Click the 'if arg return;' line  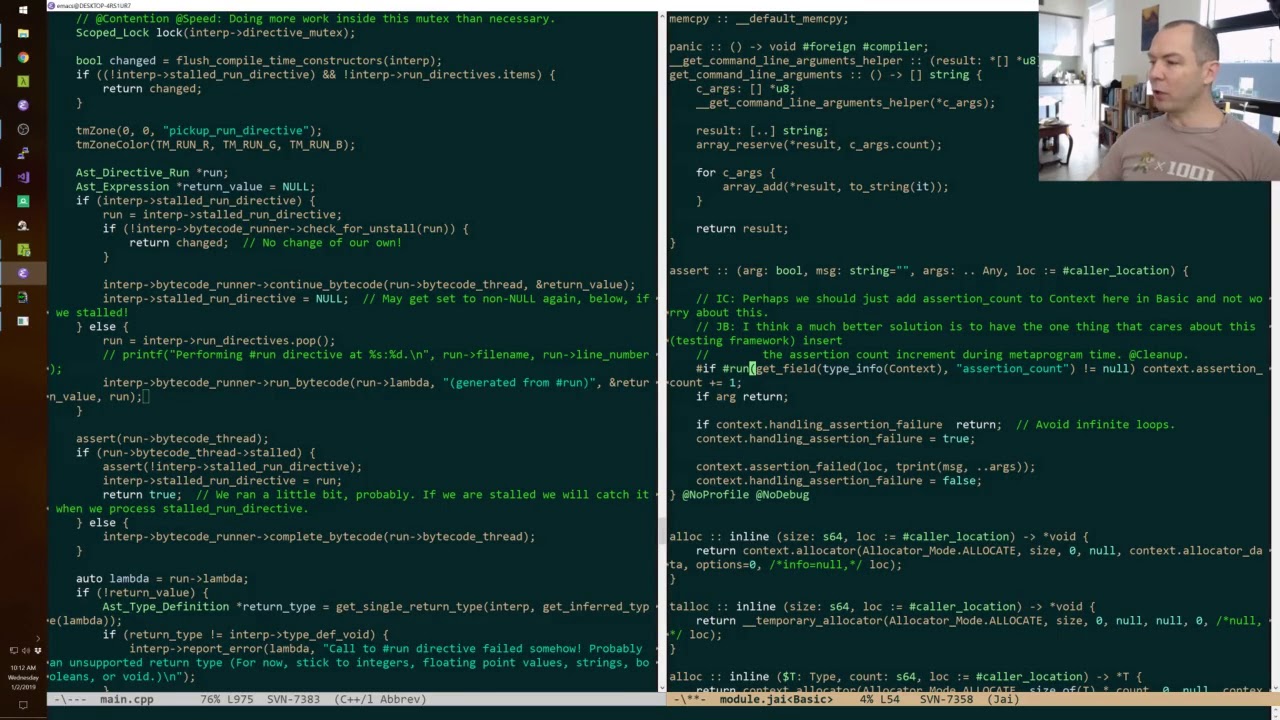click(742, 396)
